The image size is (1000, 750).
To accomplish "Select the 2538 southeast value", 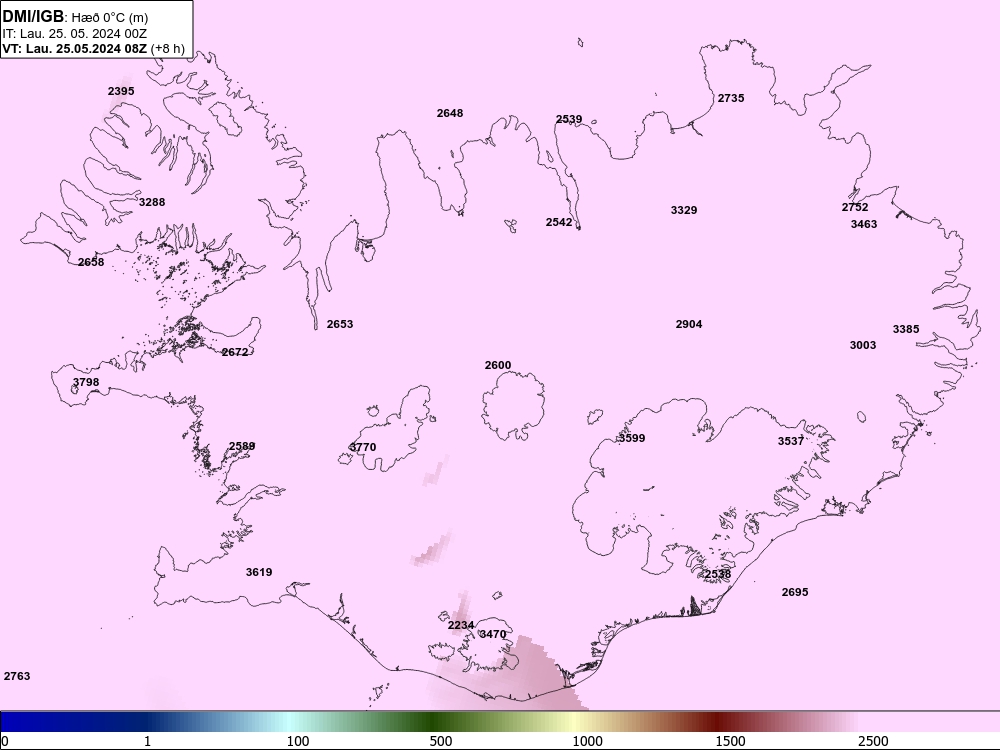I will (x=717, y=574).
